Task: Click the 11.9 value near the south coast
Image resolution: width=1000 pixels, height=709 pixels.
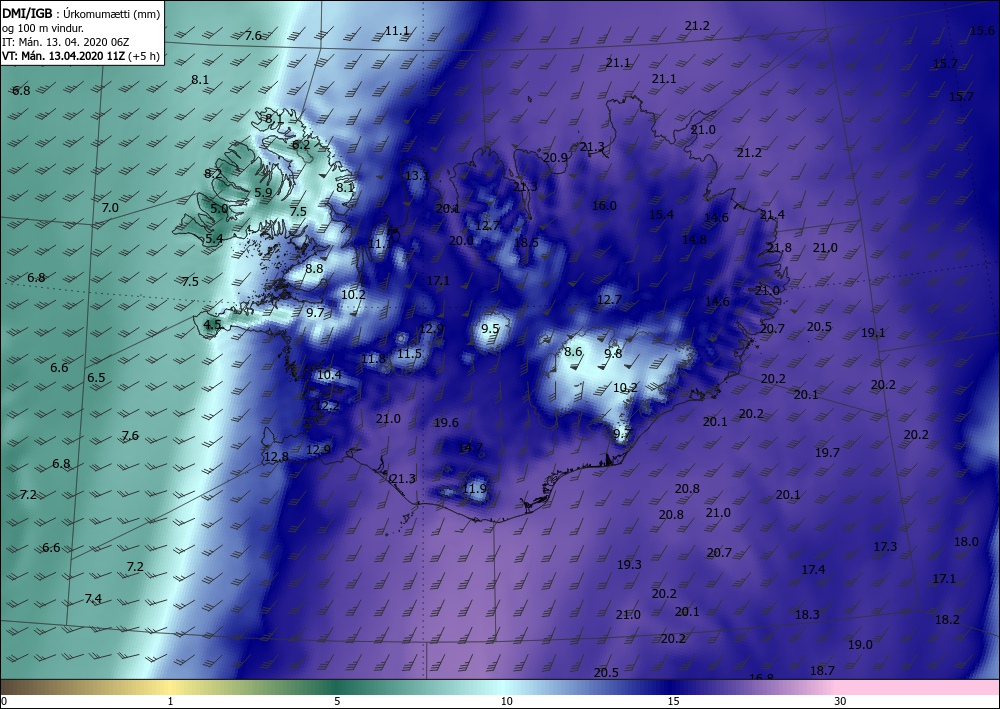Action: click(x=474, y=488)
